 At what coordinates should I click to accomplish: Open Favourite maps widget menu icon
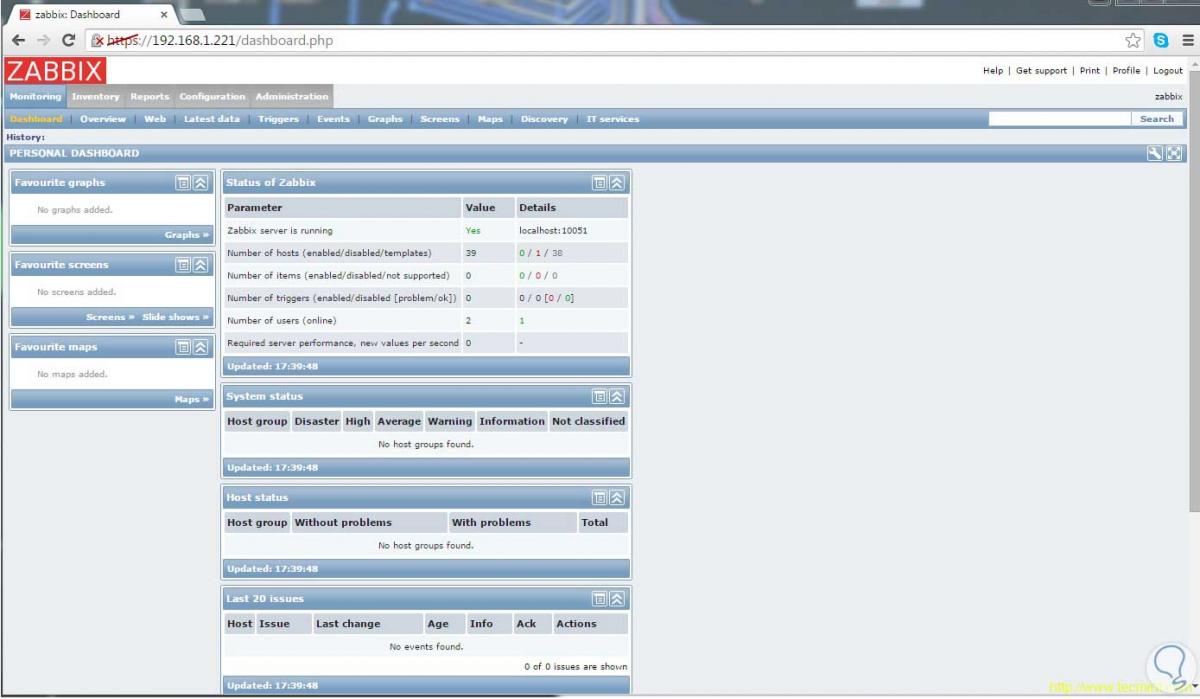(x=183, y=347)
